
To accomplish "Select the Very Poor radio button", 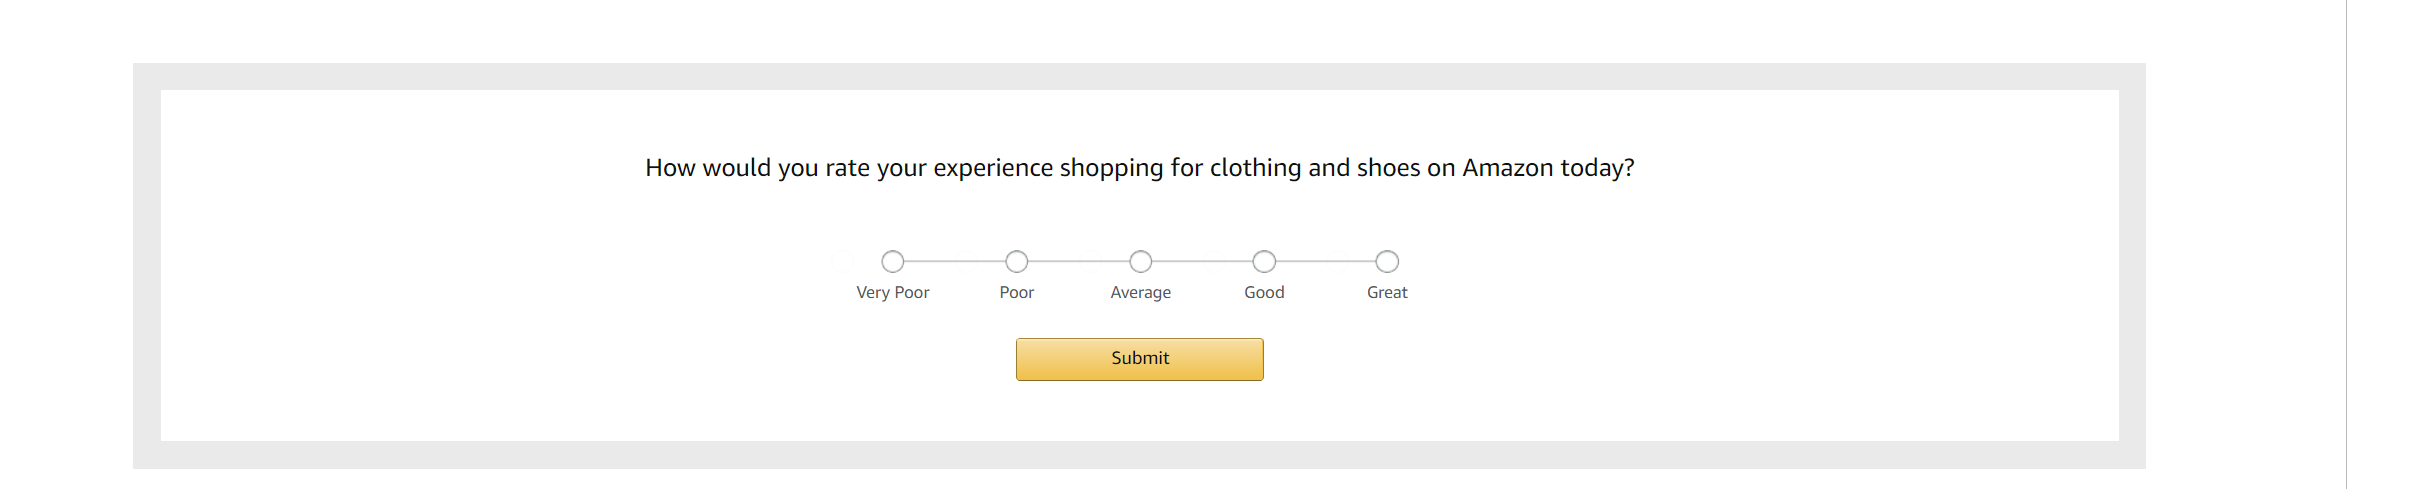I will coord(893,262).
